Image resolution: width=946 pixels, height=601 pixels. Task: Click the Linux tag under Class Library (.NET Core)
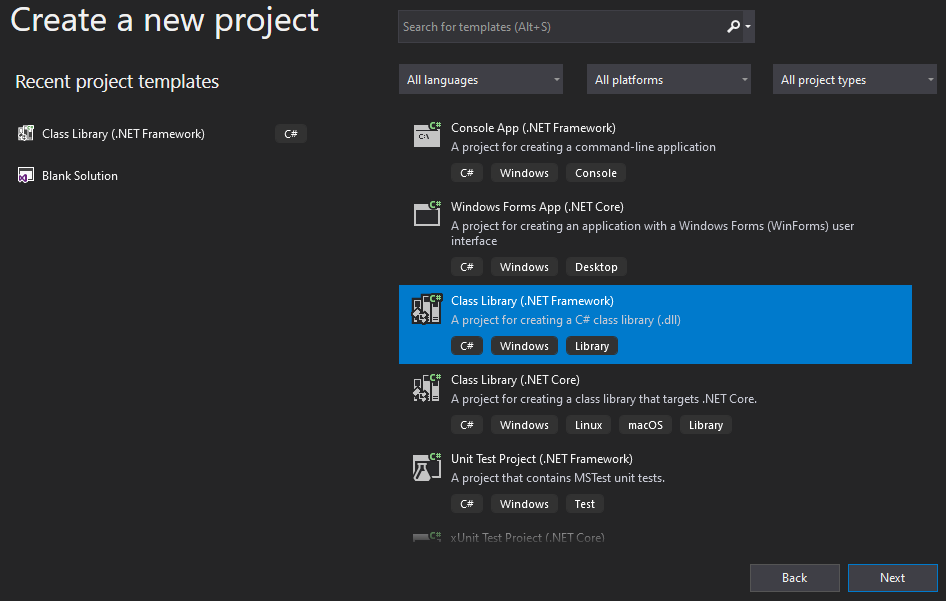pos(588,425)
